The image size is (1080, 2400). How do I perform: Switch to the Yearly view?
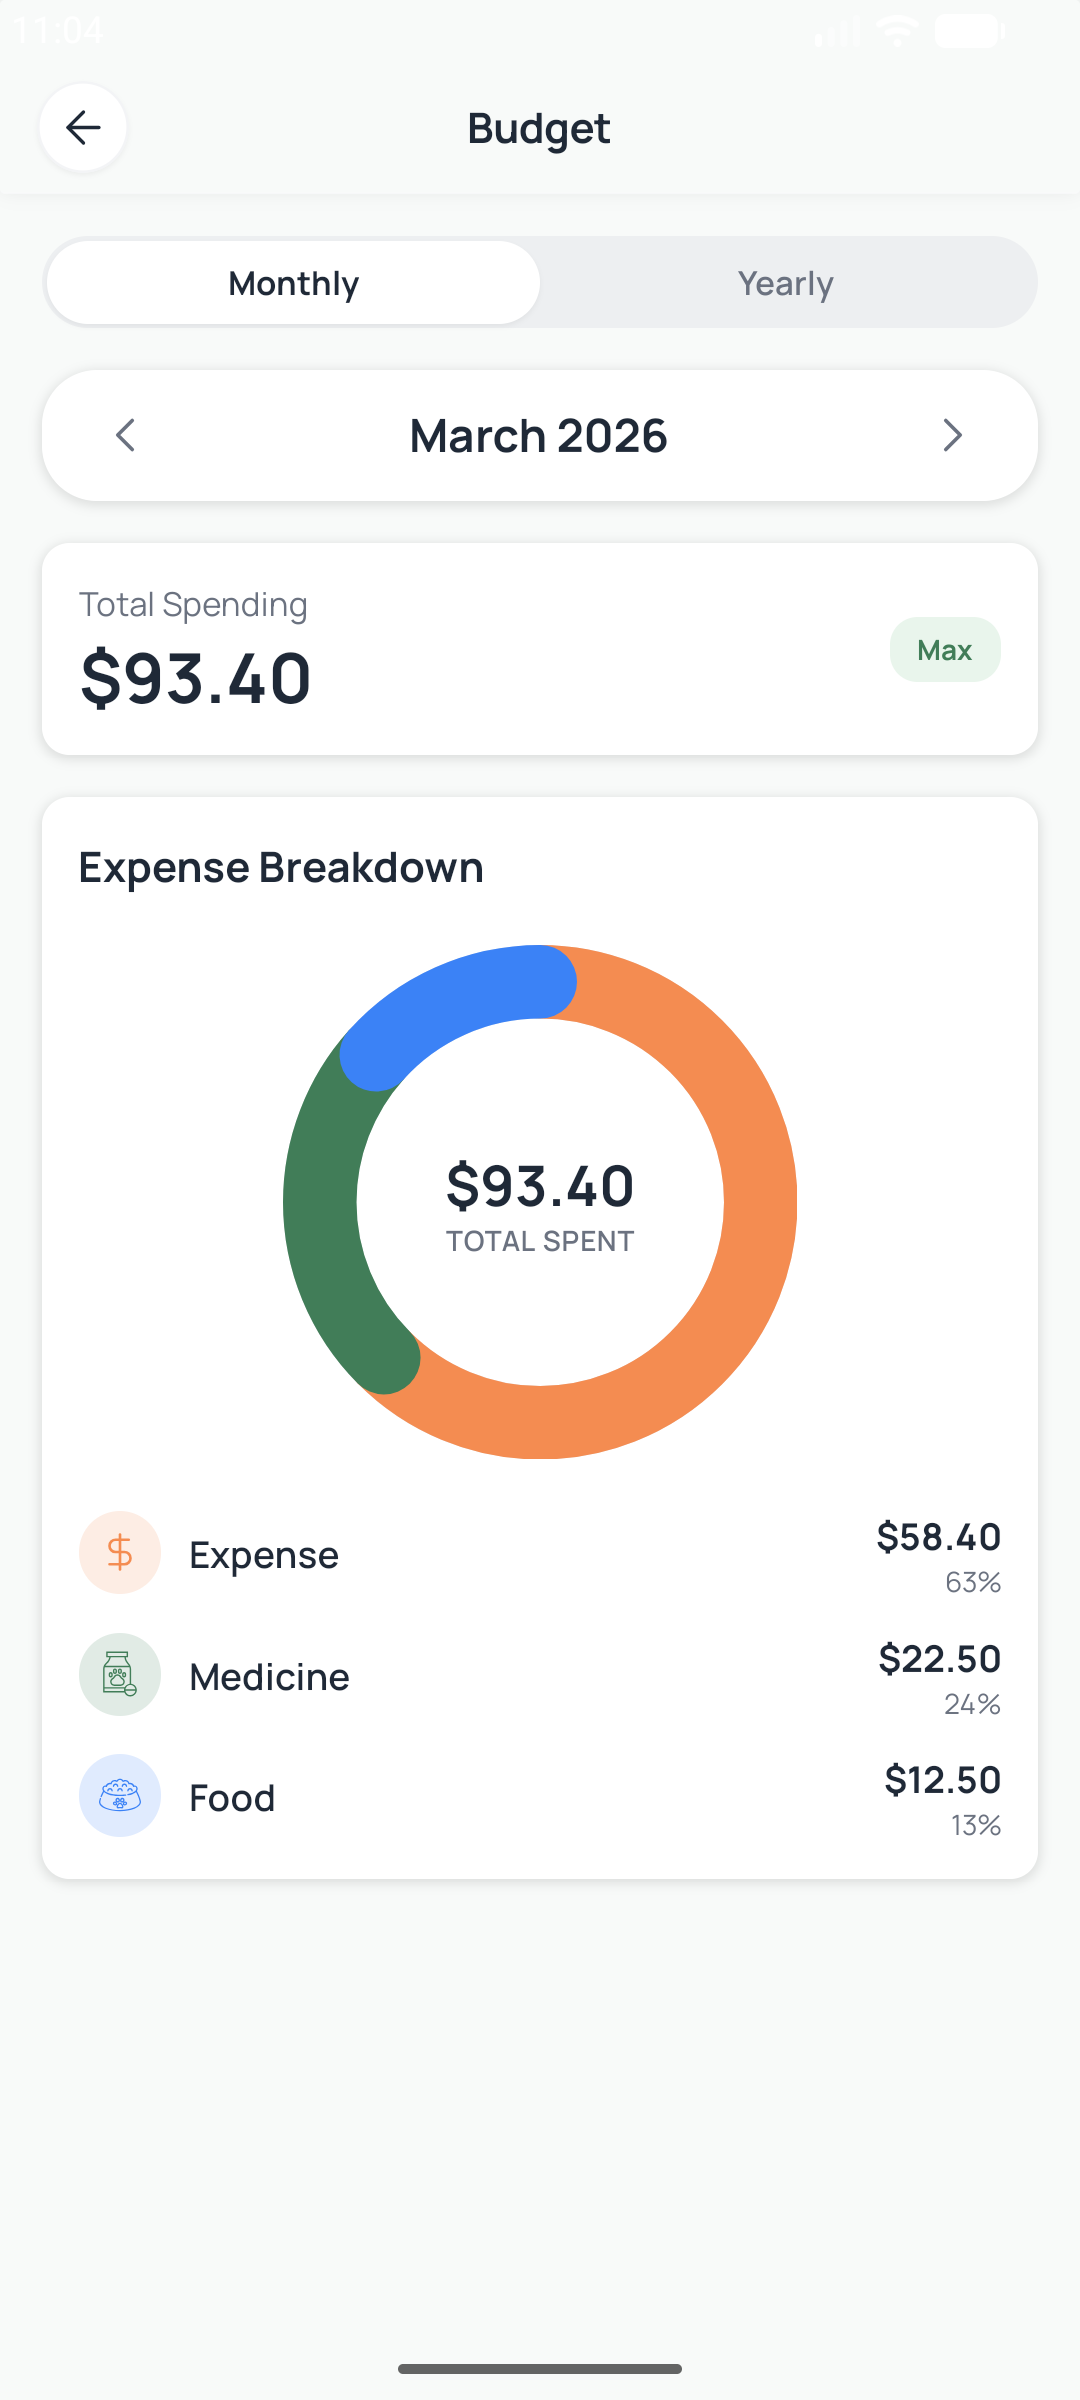pos(786,283)
